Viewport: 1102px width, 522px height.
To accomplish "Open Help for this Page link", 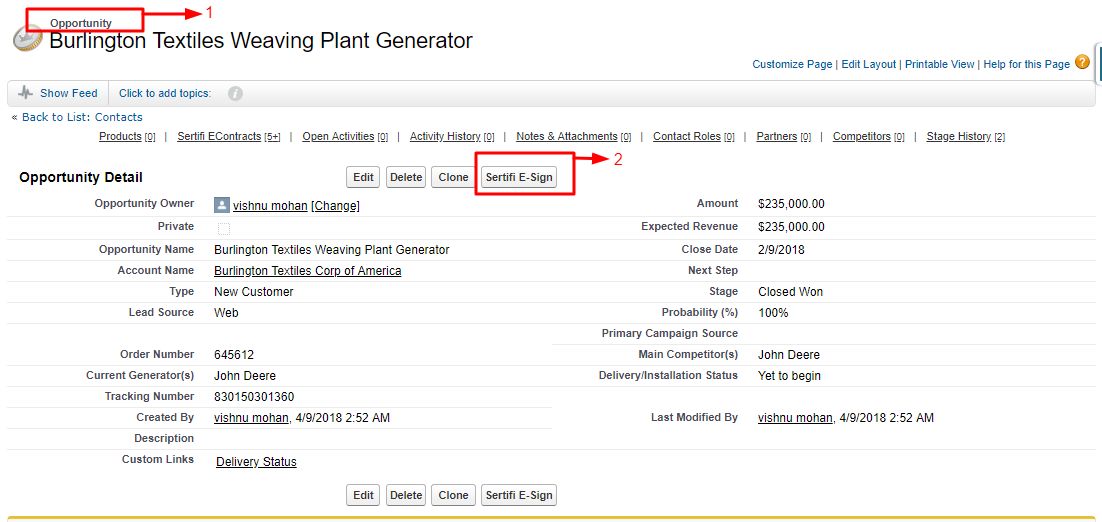I will (x=1026, y=64).
